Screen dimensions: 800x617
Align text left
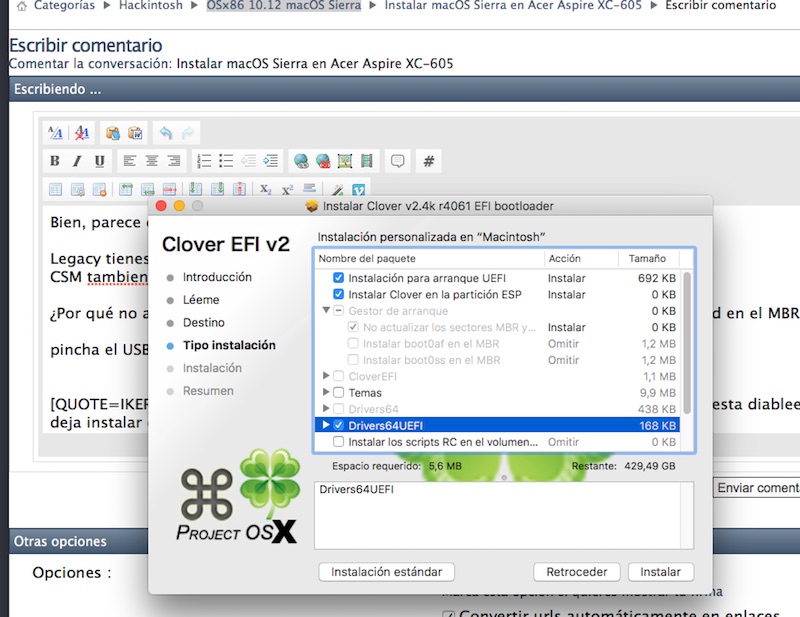coord(129,161)
